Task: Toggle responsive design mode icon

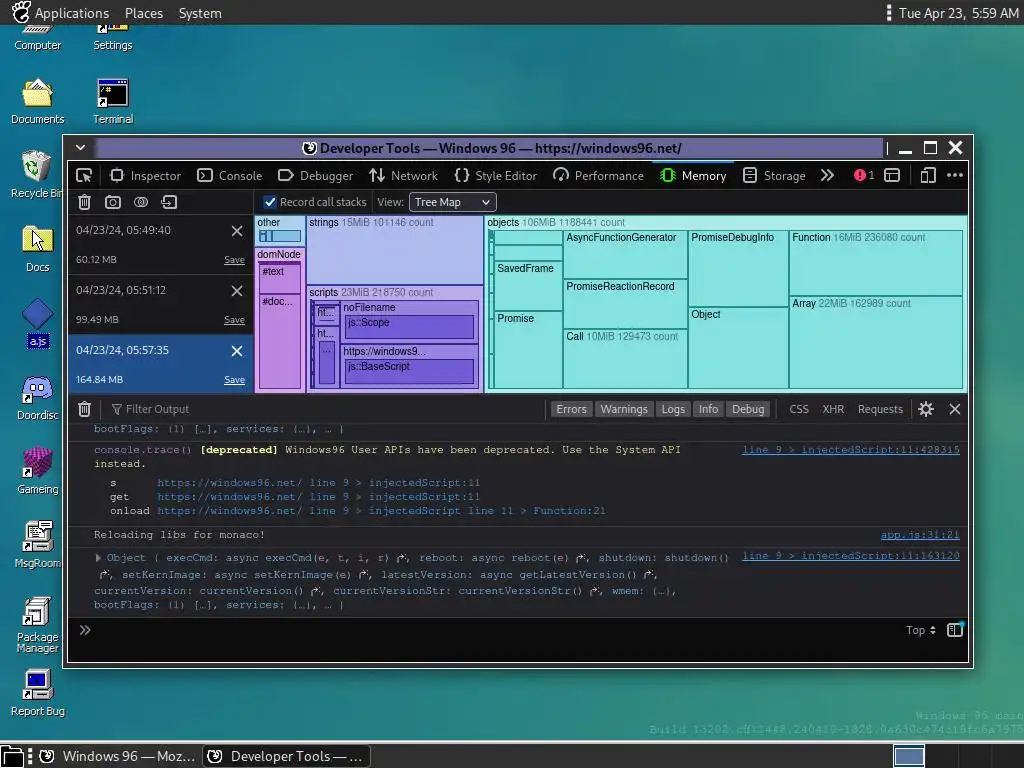Action: [x=928, y=176]
